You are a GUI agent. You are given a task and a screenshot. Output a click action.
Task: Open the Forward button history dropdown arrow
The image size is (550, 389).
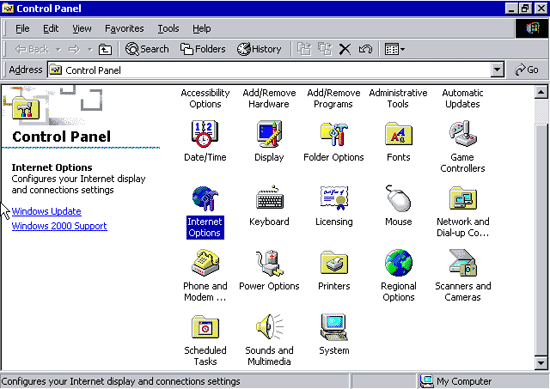click(x=90, y=49)
